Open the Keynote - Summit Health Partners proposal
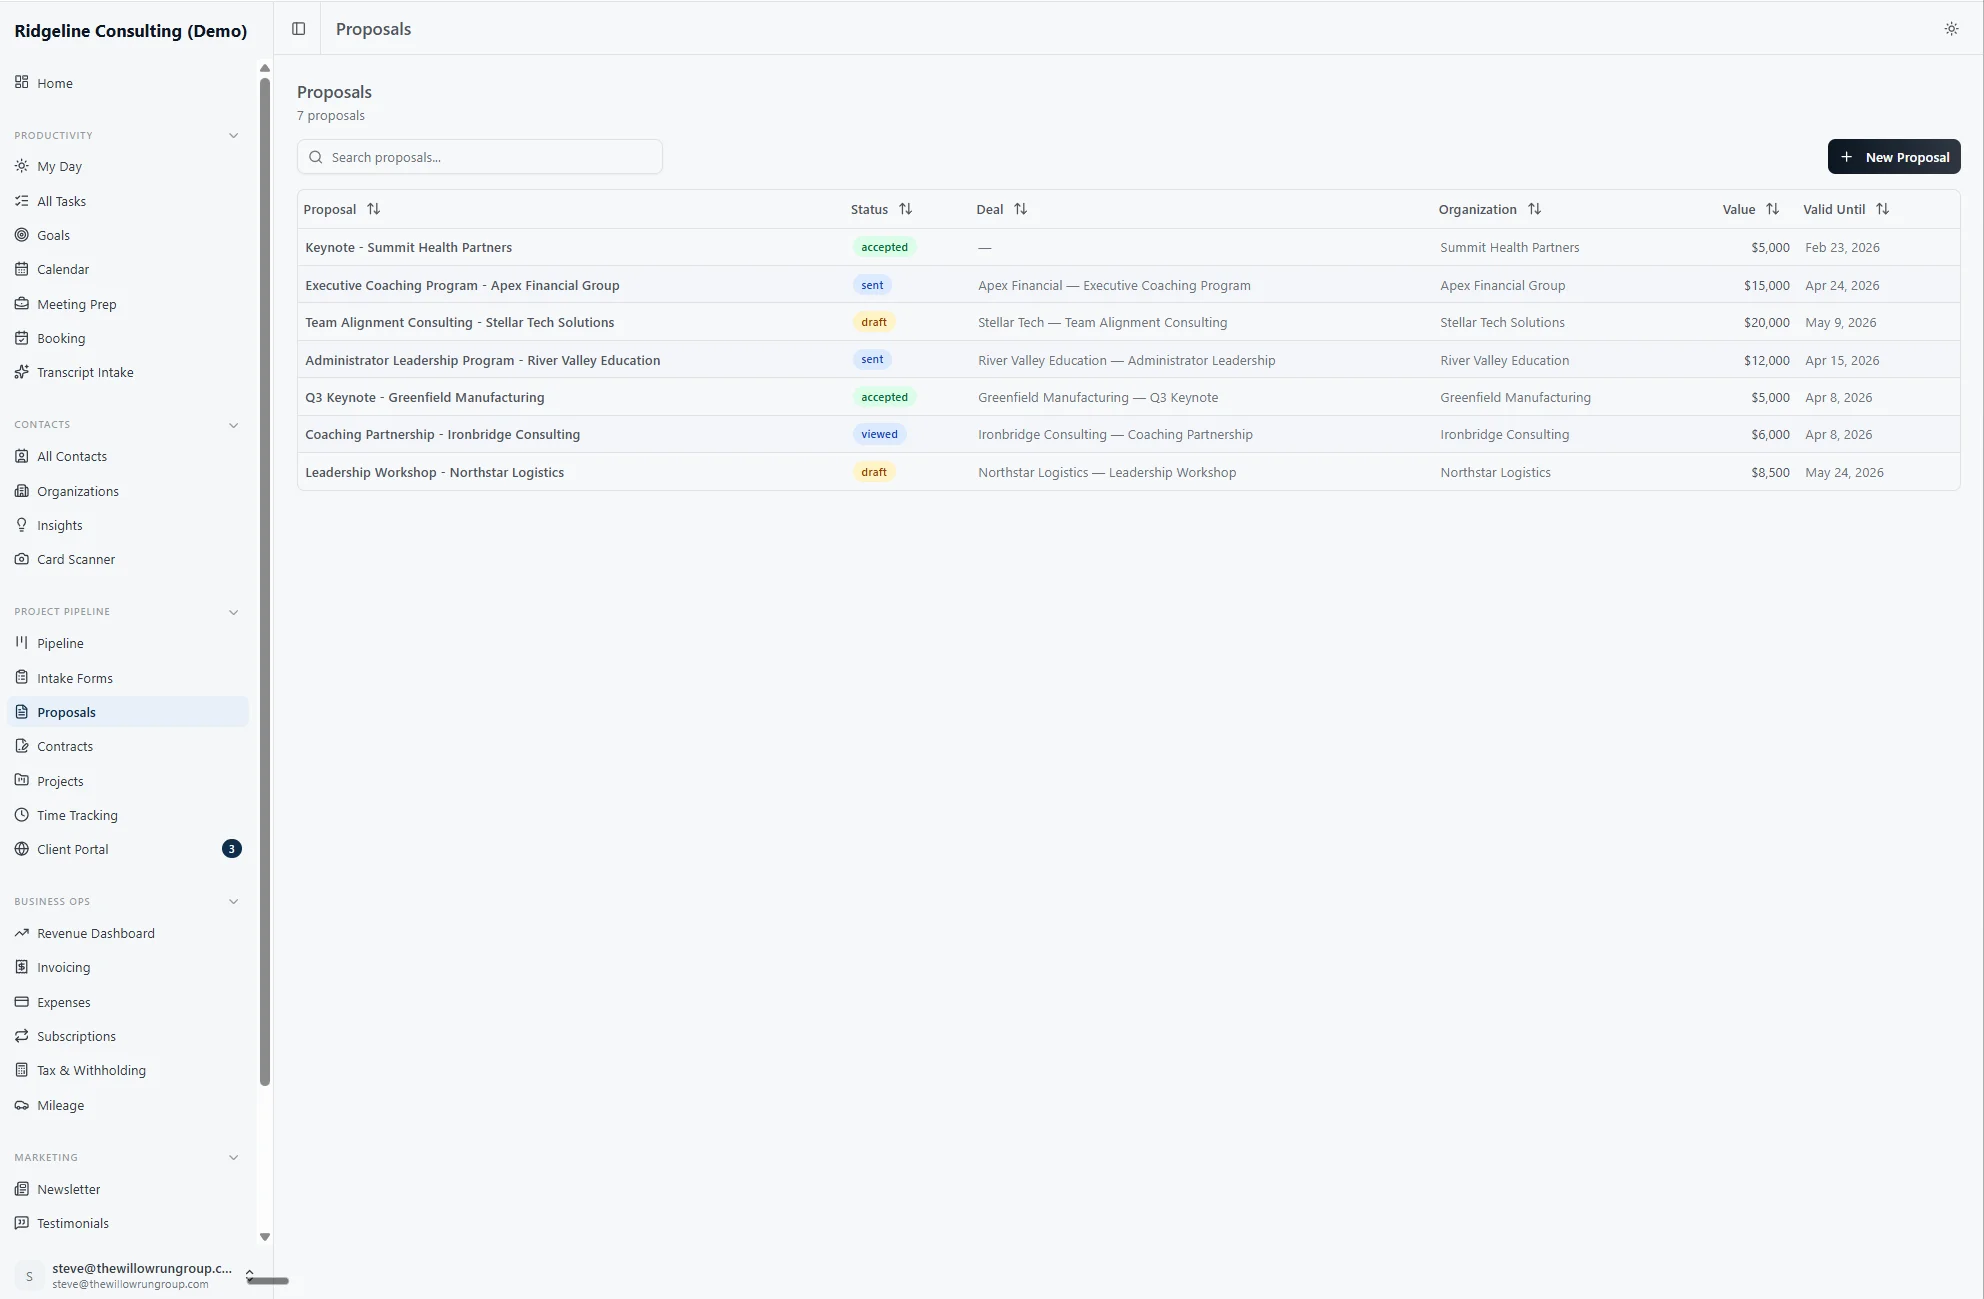The height and width of the screenshot is (1299, 1984). pos(408,247)
